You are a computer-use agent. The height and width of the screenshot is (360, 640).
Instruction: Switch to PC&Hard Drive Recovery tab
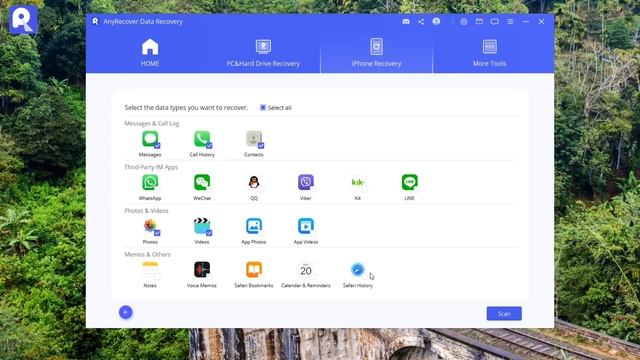pos(263,53)
